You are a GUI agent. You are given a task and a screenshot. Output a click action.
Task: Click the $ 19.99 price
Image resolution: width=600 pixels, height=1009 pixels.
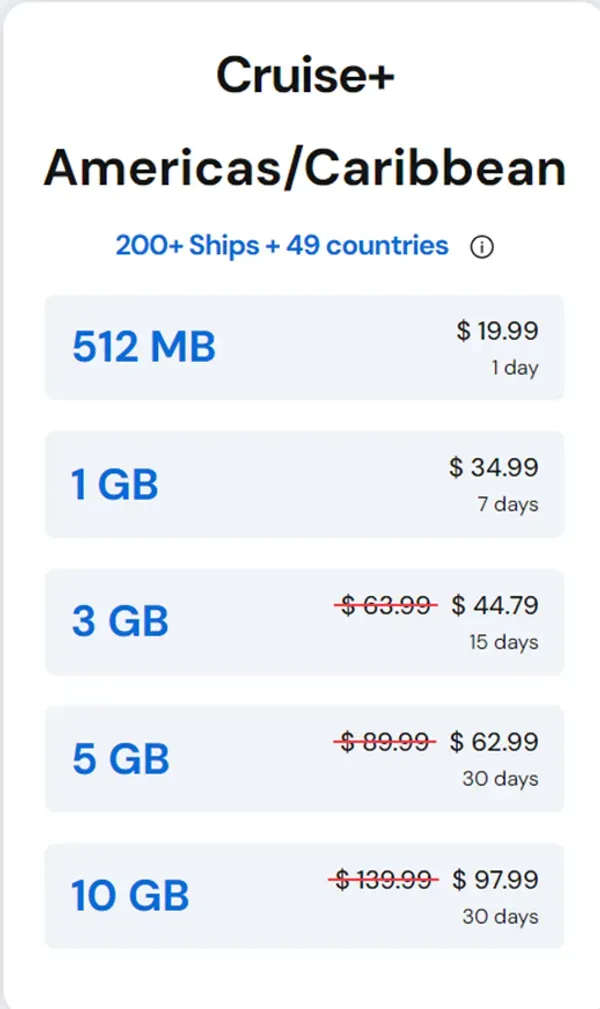click(x=497, y=331)
